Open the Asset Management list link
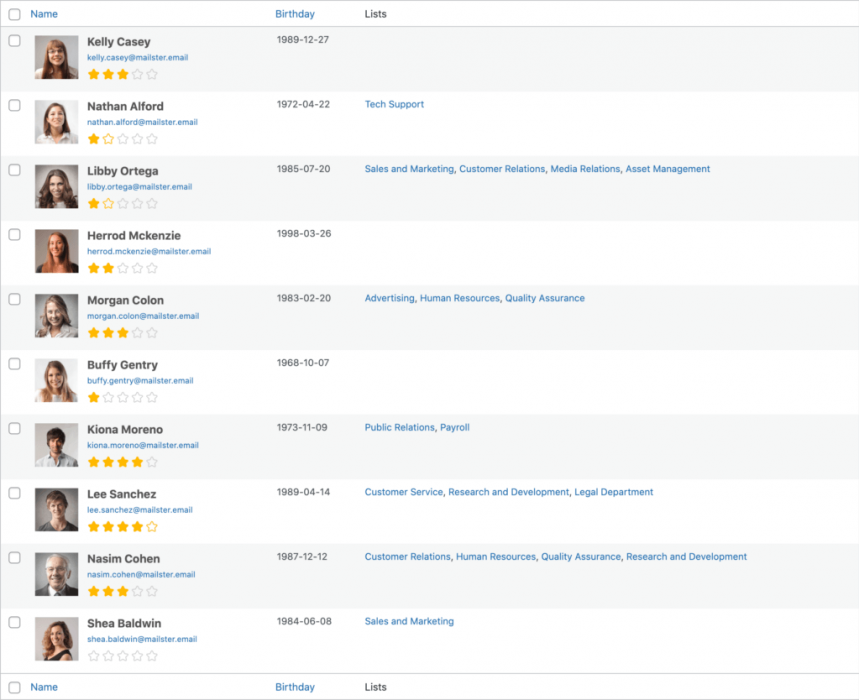This screenshot has width=859, height=700. pyautogui.click(x=668, y=169)
